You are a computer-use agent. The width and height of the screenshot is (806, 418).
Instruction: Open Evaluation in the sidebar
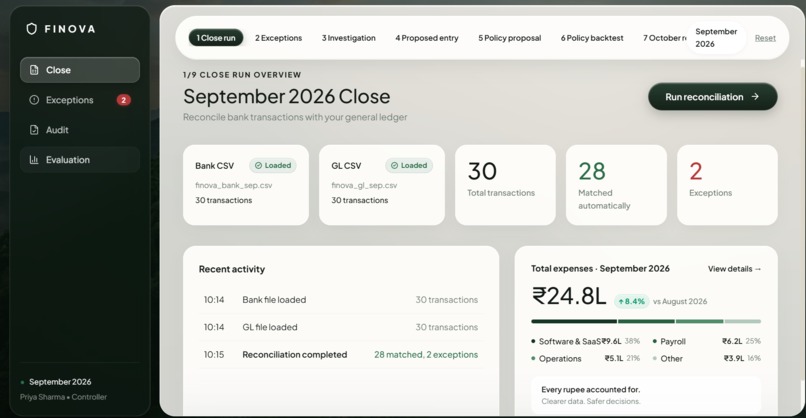(x=80, y=159)
